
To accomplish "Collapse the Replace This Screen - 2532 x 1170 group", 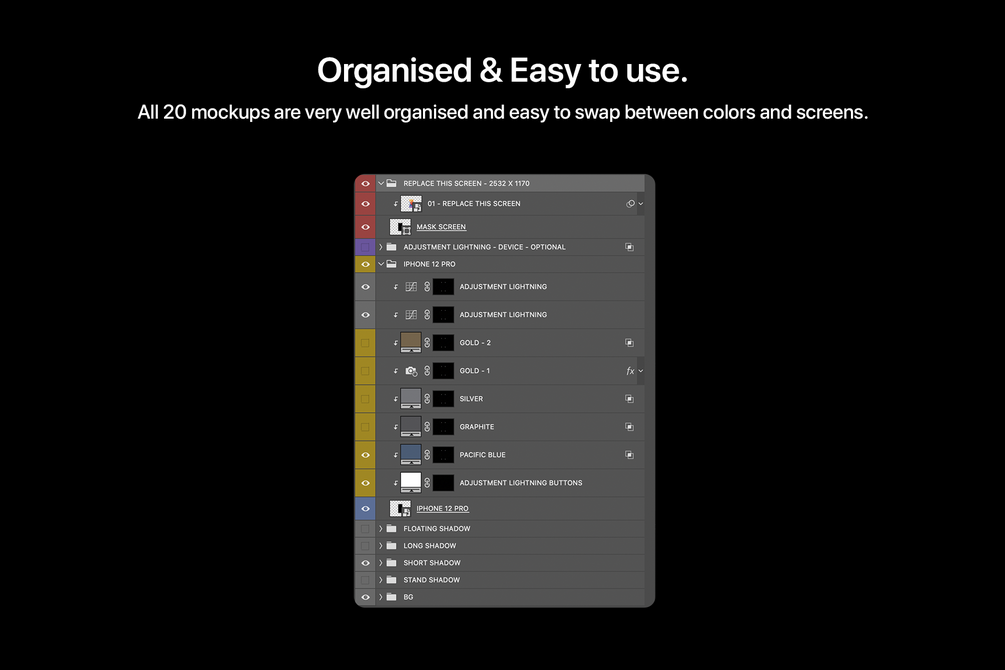I will click(x=381, y=183).
